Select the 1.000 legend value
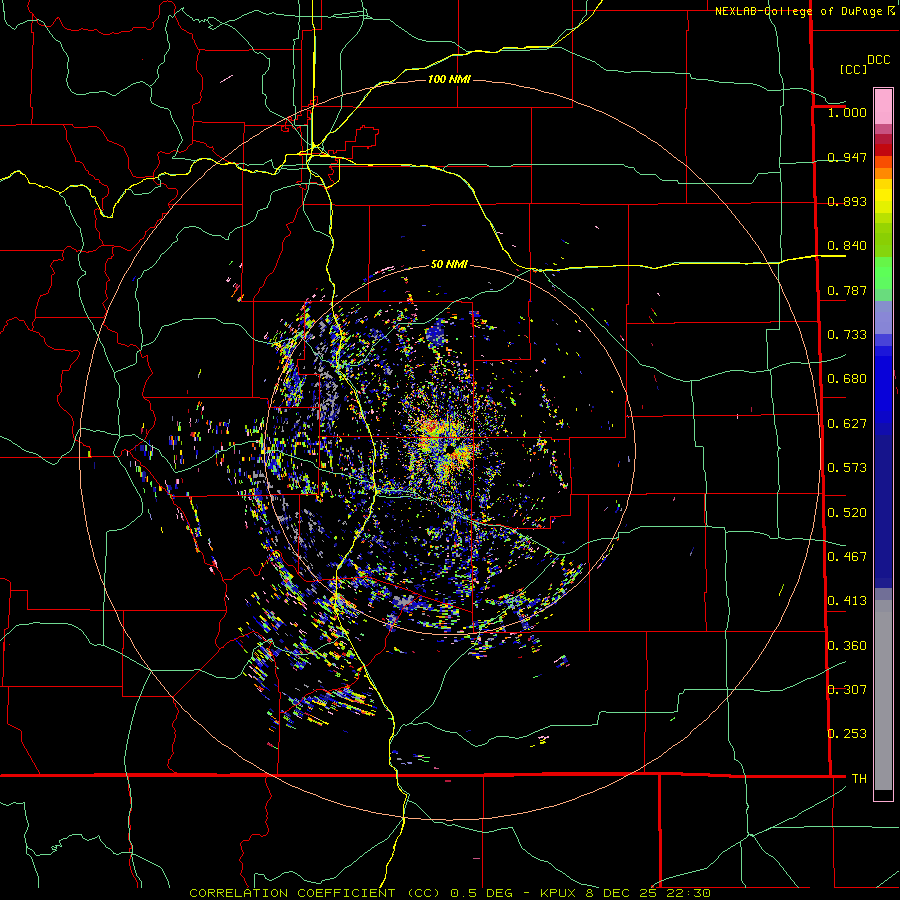This screenshot has width=900, height=900. (847, 112)
